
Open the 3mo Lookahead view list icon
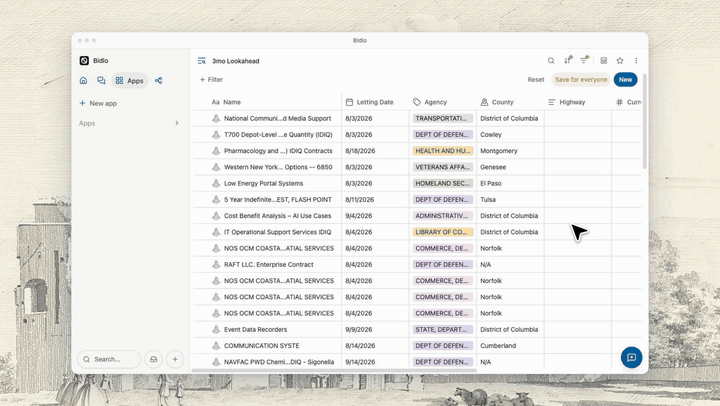point(202,61)
